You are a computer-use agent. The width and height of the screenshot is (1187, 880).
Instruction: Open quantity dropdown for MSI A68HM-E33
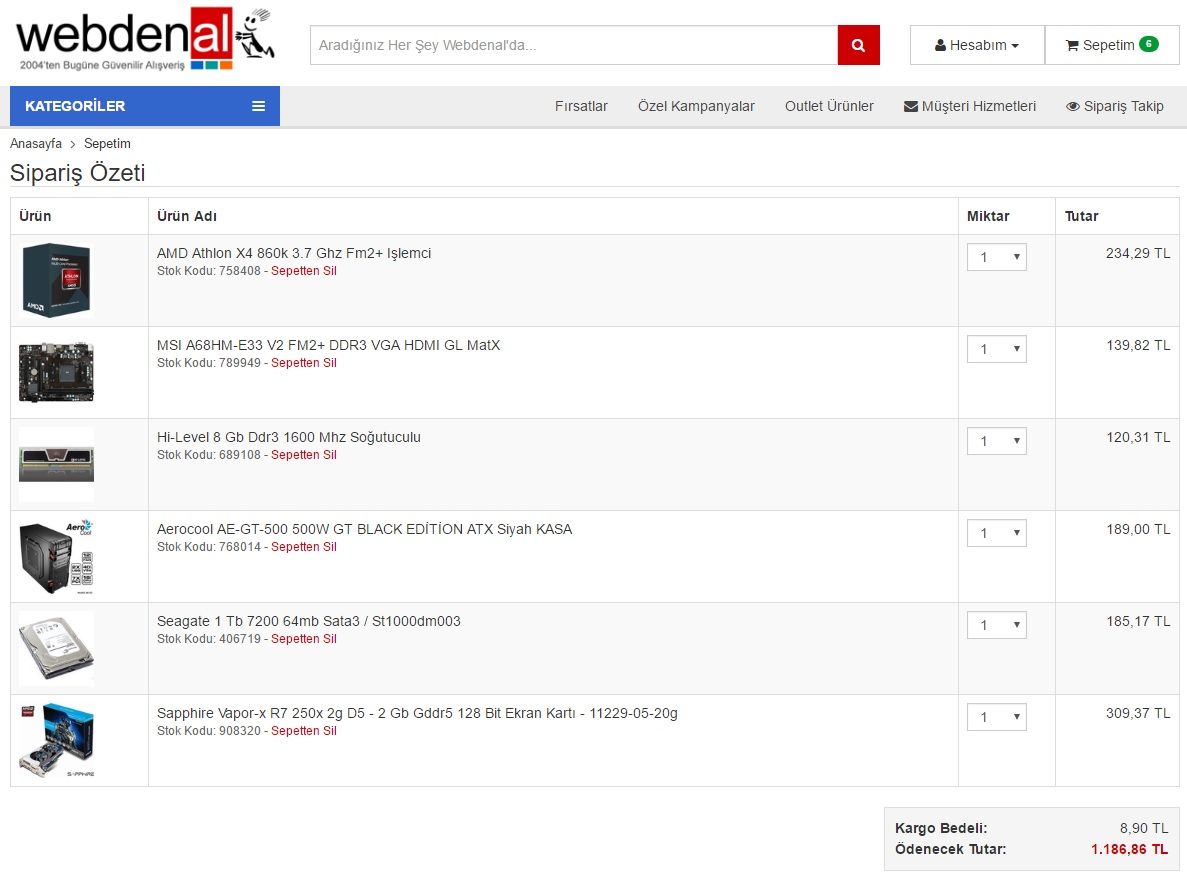coord(997,349)
